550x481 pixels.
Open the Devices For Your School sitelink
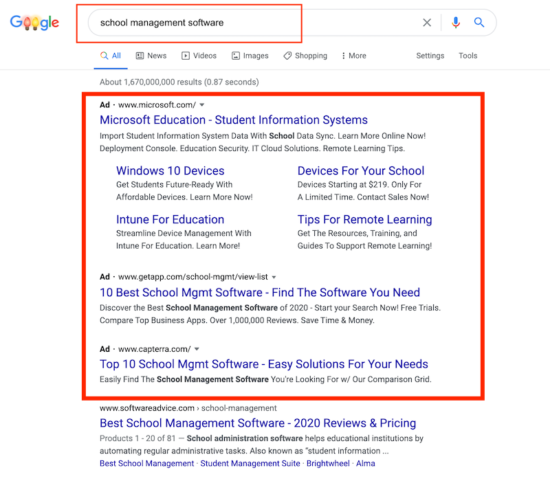[361, 171]
